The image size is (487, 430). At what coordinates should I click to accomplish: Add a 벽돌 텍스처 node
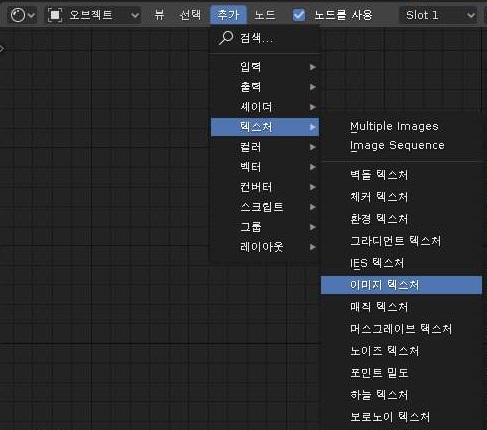(401, 175)
